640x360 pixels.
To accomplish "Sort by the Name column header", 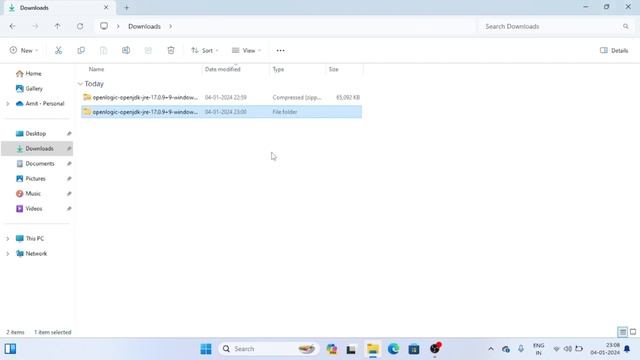I will tap(96, 69).
